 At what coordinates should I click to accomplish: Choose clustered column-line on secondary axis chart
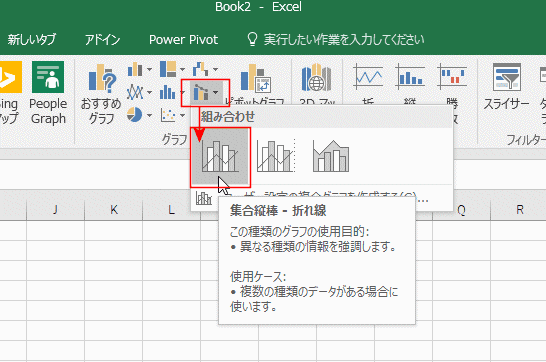point(276,157)
